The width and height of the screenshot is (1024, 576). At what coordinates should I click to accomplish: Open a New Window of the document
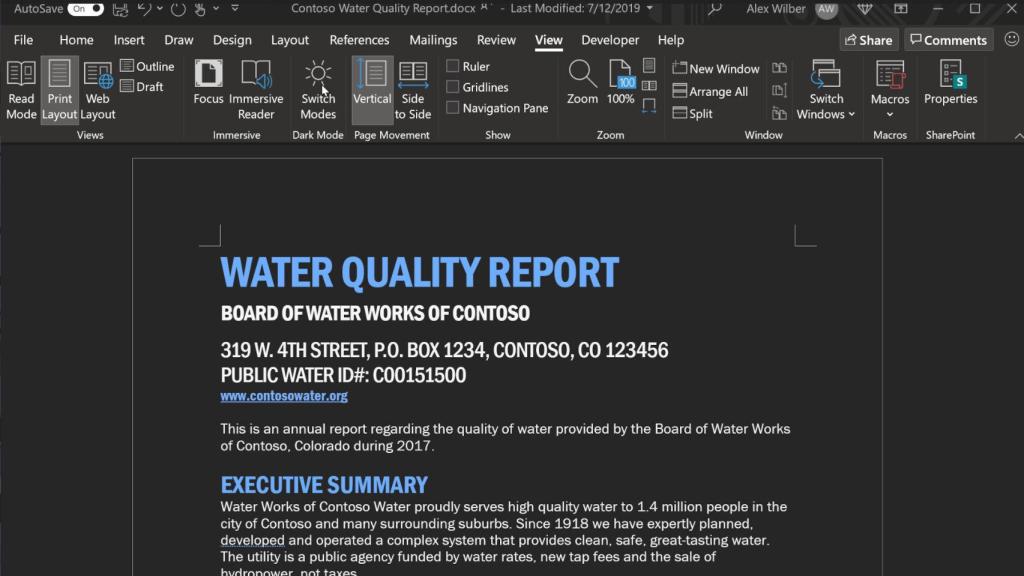714,68
